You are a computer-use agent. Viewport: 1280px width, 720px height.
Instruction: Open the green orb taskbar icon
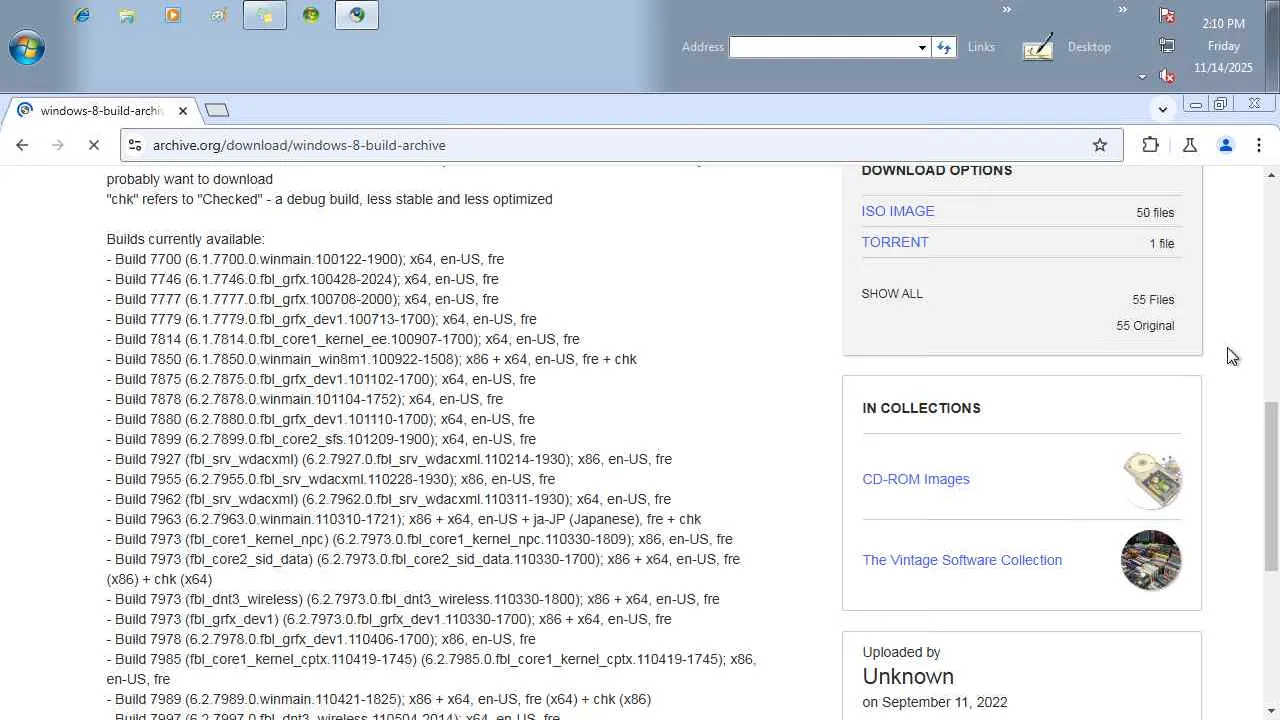pyautogui.click(x=311, y=15)
